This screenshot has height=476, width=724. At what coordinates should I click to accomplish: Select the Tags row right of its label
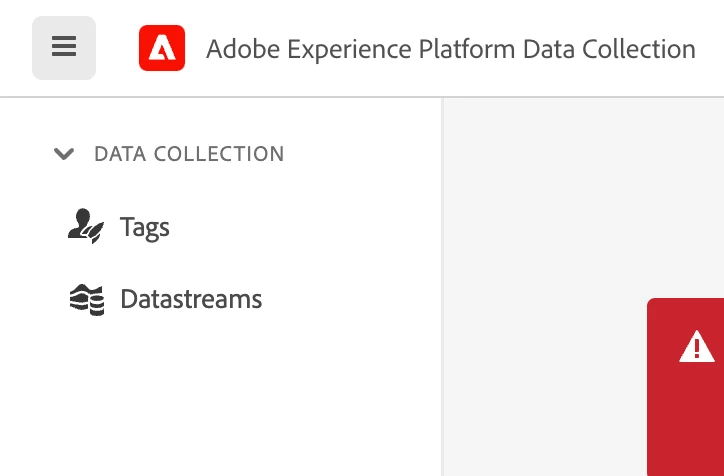pos(300,227)
